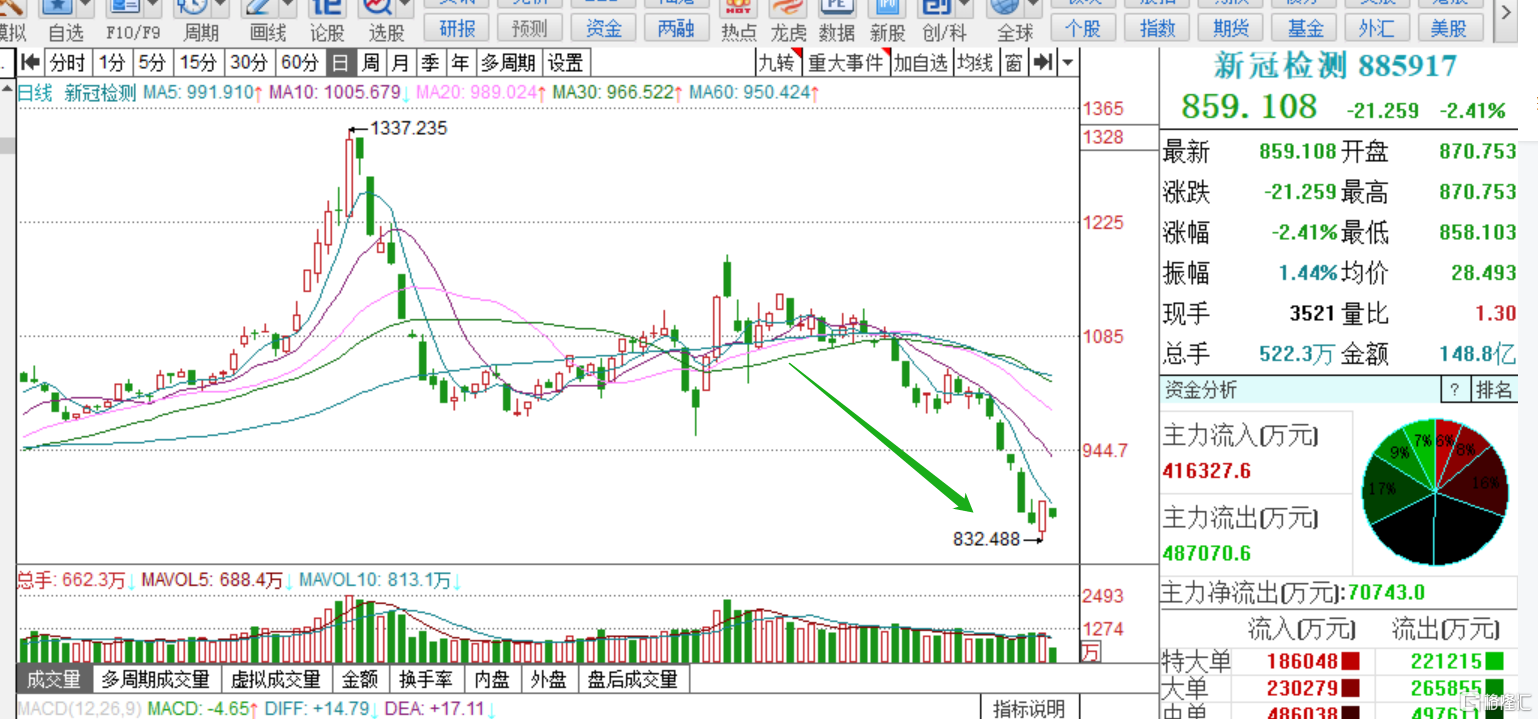Expand the 自选 dropdown arrow
1538x719 pixels.
[85, 6]
